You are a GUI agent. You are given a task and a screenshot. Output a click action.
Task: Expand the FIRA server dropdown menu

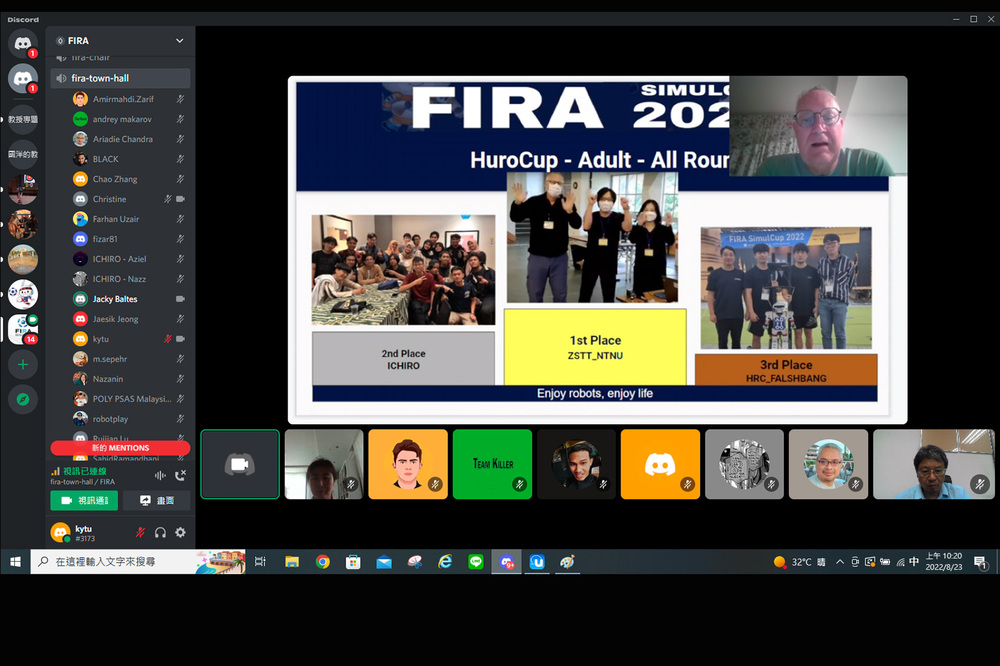pos(179,41)
